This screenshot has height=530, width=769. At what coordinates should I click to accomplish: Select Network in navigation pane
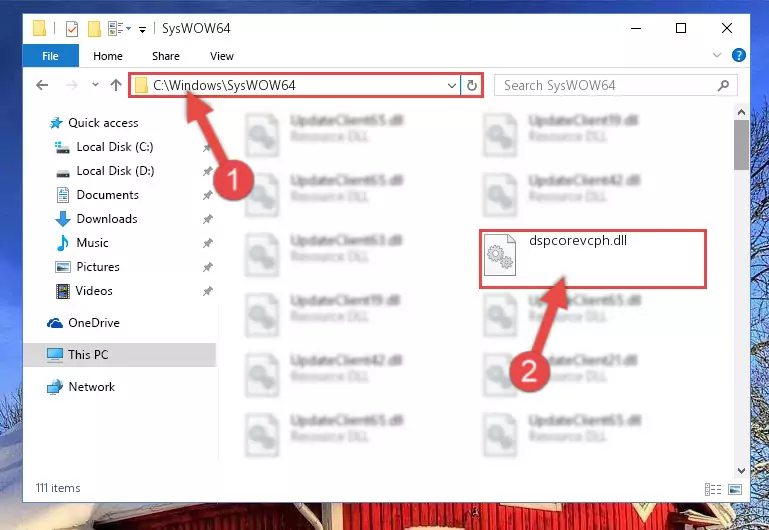92,387
